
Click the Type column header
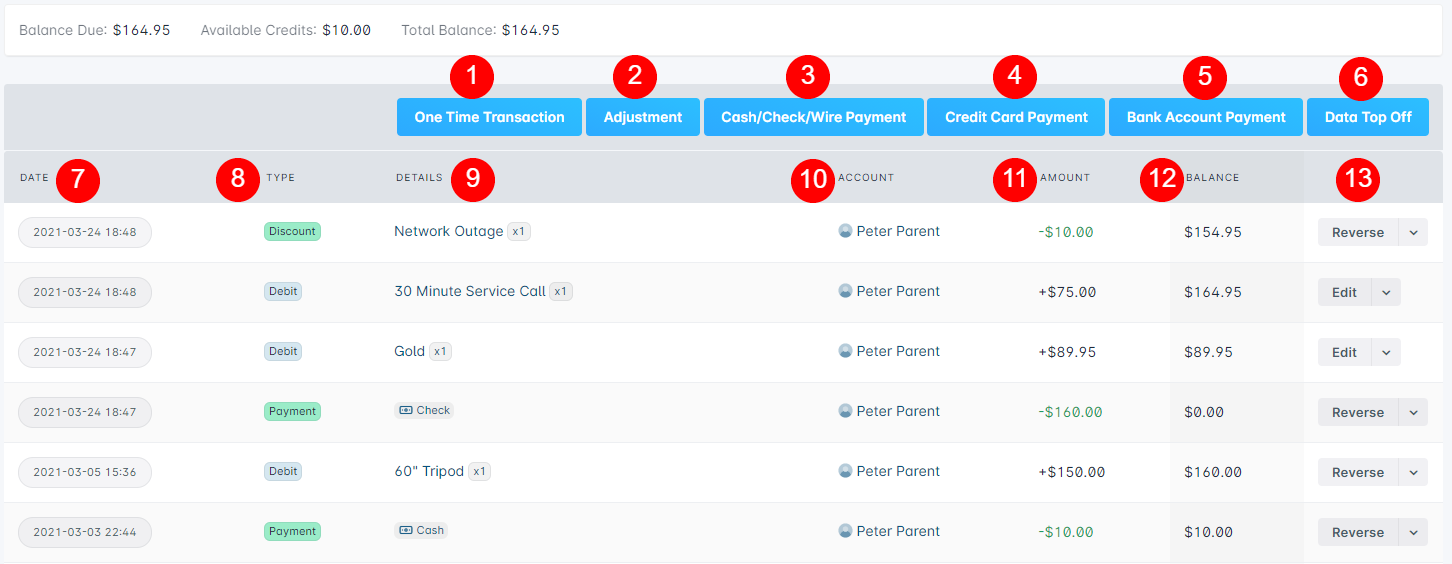tap(280, 178)
